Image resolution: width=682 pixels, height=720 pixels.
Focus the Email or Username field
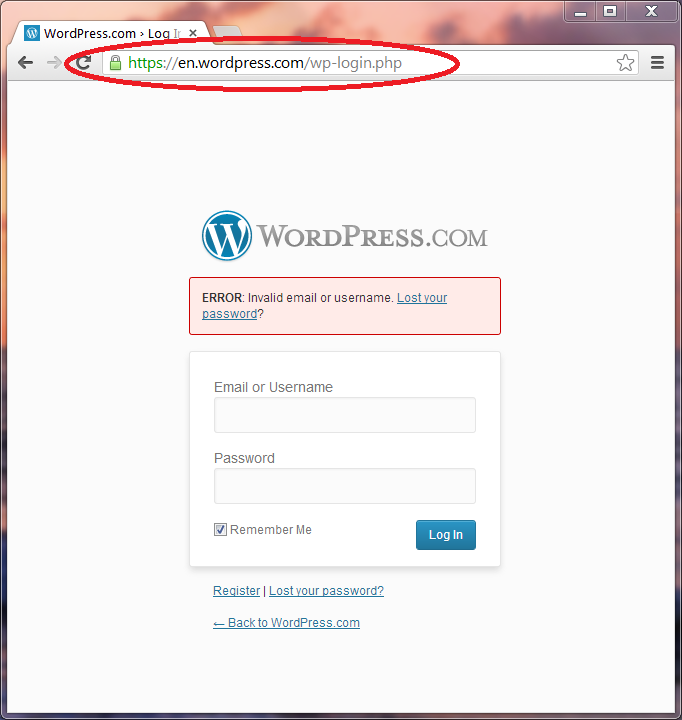[345, 415]
